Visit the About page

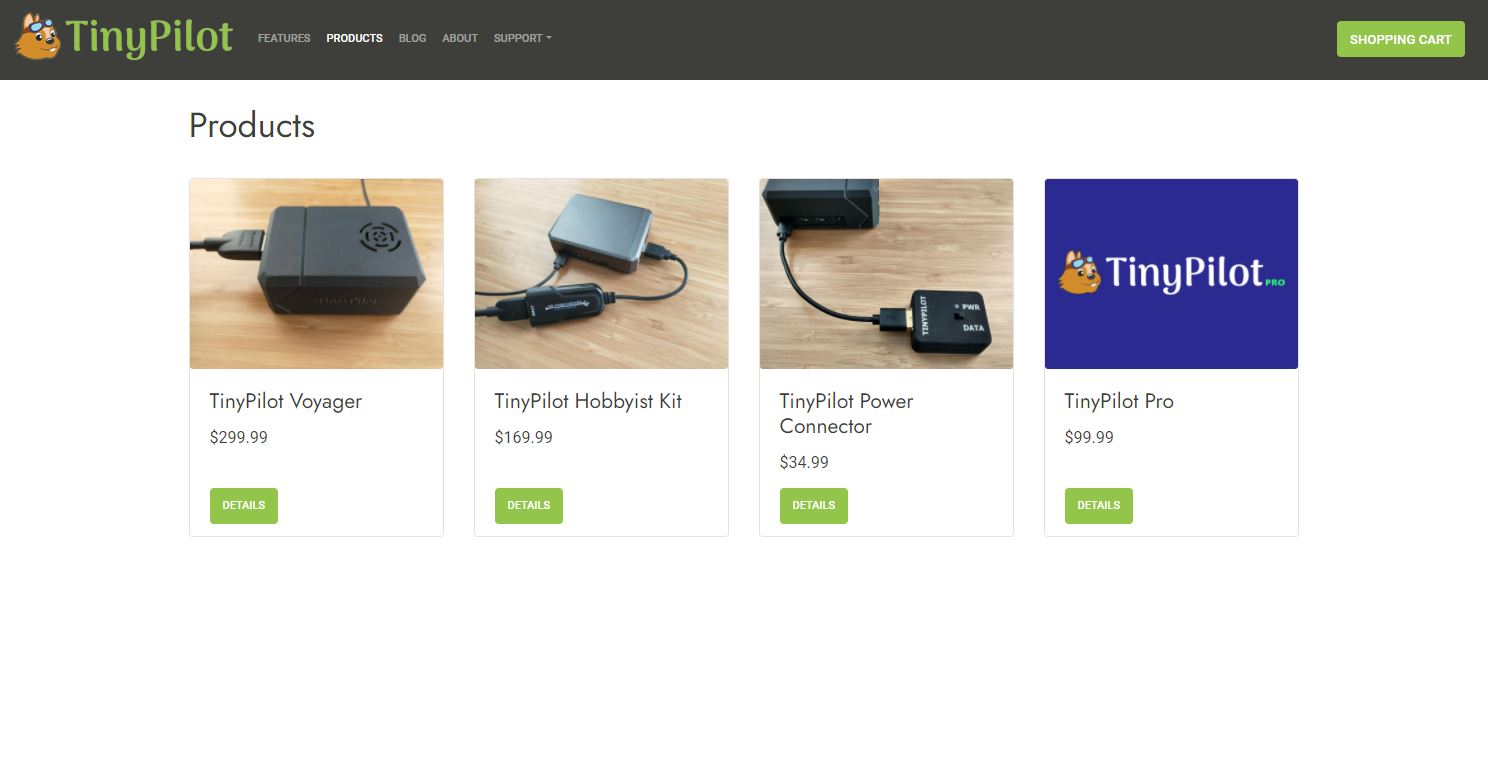[460, 38]
